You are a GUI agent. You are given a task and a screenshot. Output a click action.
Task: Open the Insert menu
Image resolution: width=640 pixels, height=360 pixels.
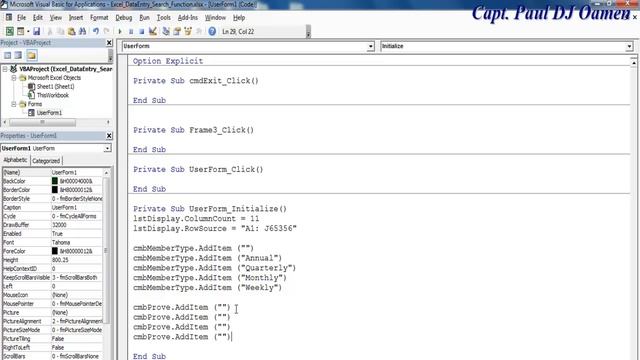click(x=76, y=18)
